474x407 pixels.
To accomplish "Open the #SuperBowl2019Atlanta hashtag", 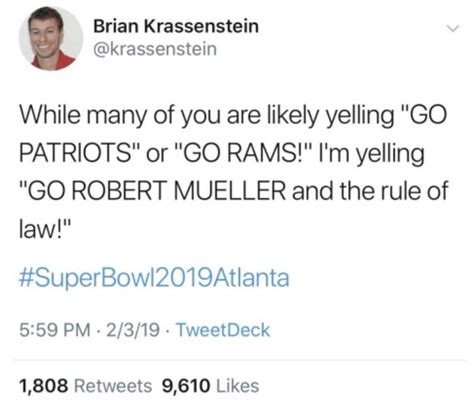I will (x=154, y=278).
